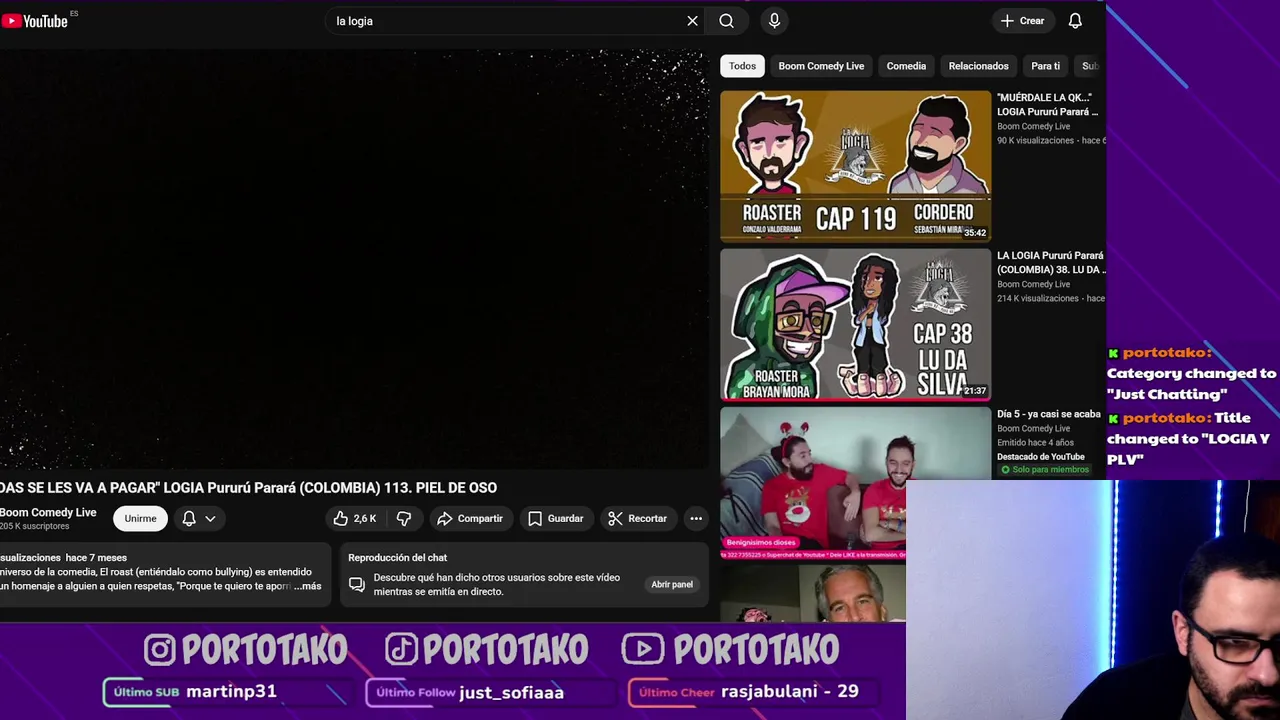Click the 'Reproducción del chat' heading

pyautogui.click(x=397, y=557)
